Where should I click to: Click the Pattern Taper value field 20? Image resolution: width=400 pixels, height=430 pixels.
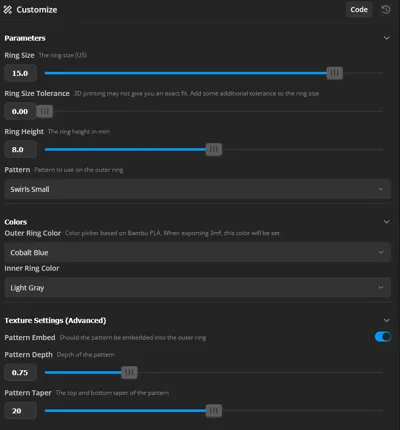pos(20,411)
